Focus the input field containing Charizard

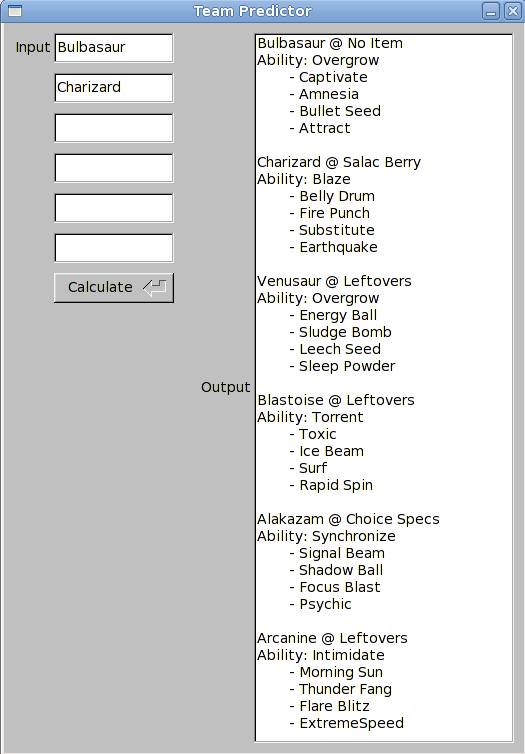pyautogui.click(x=114, y=88)
